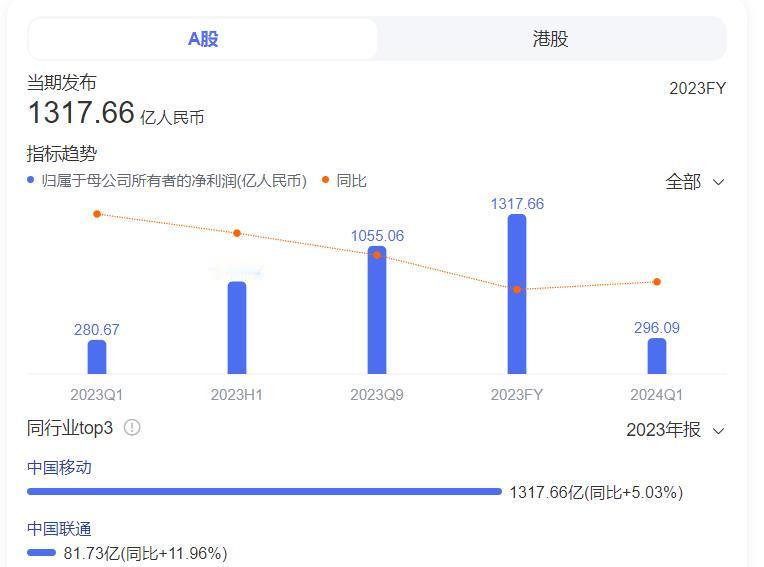The height and width of the screenshot is (567, 764).
Task: Open the 中国联通 company link
Action: point(59,529)
